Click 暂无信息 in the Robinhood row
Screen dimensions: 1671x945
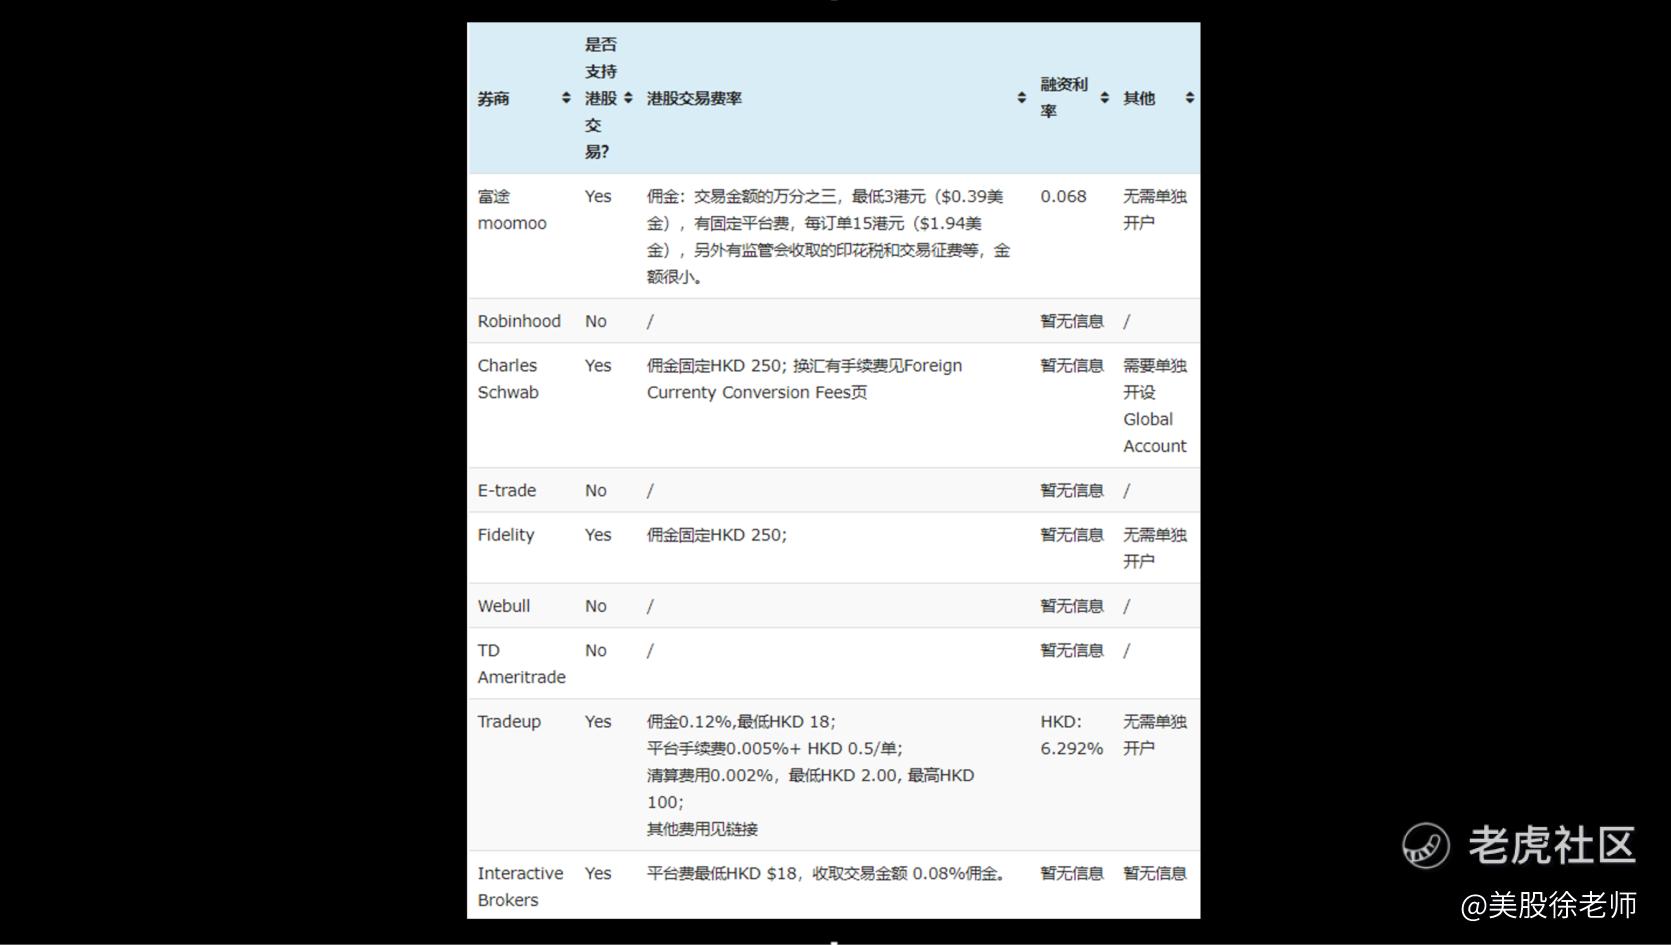point(1072,321)
